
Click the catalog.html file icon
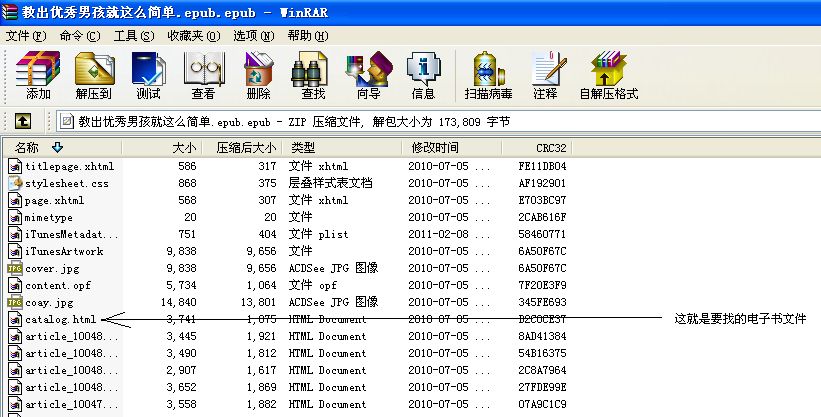15,320
